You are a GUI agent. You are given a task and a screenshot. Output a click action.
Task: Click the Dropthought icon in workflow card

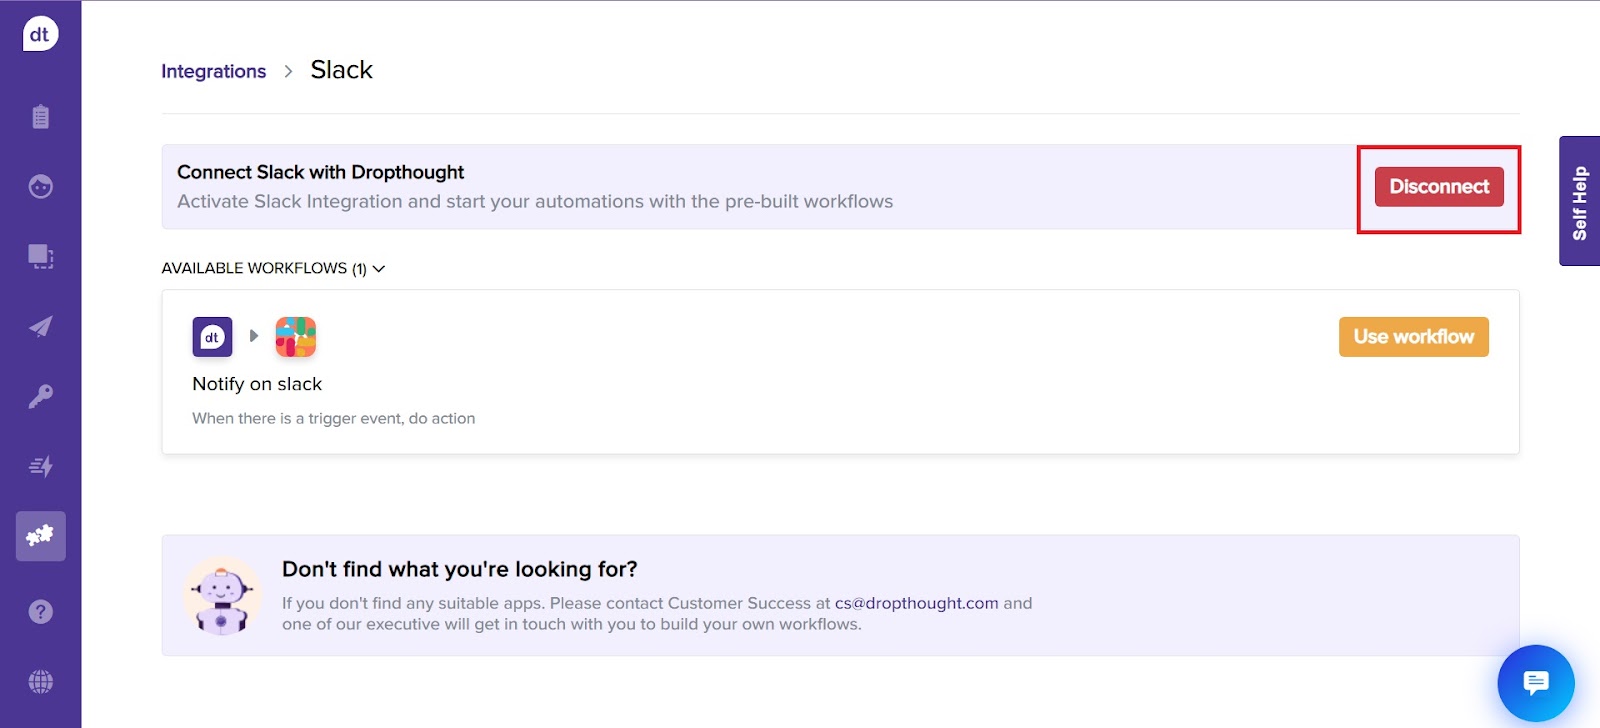[x=212, y=337]
